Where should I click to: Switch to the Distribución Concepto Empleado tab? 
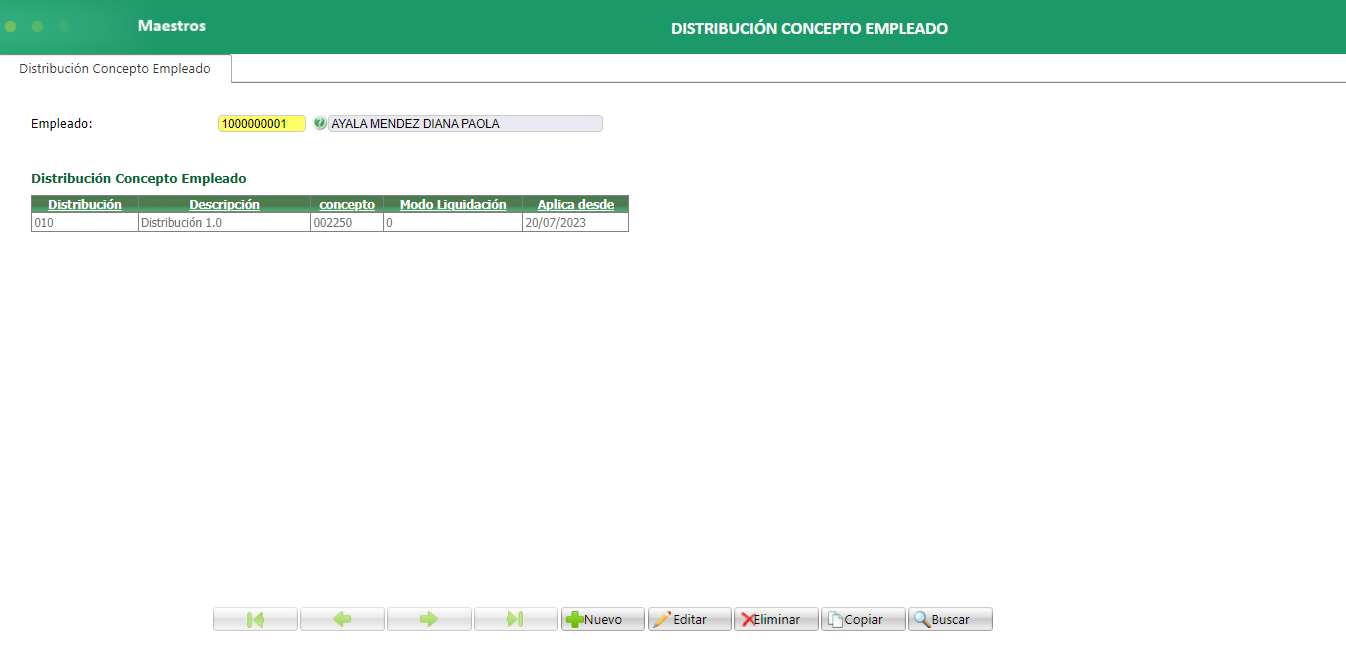115,68
